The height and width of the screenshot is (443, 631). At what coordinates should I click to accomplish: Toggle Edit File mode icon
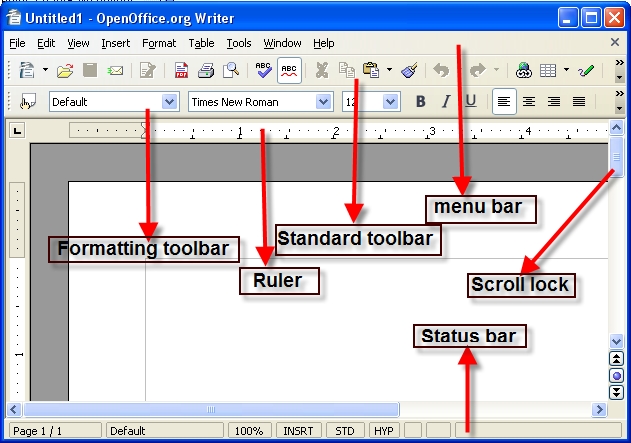coord(147,70)
